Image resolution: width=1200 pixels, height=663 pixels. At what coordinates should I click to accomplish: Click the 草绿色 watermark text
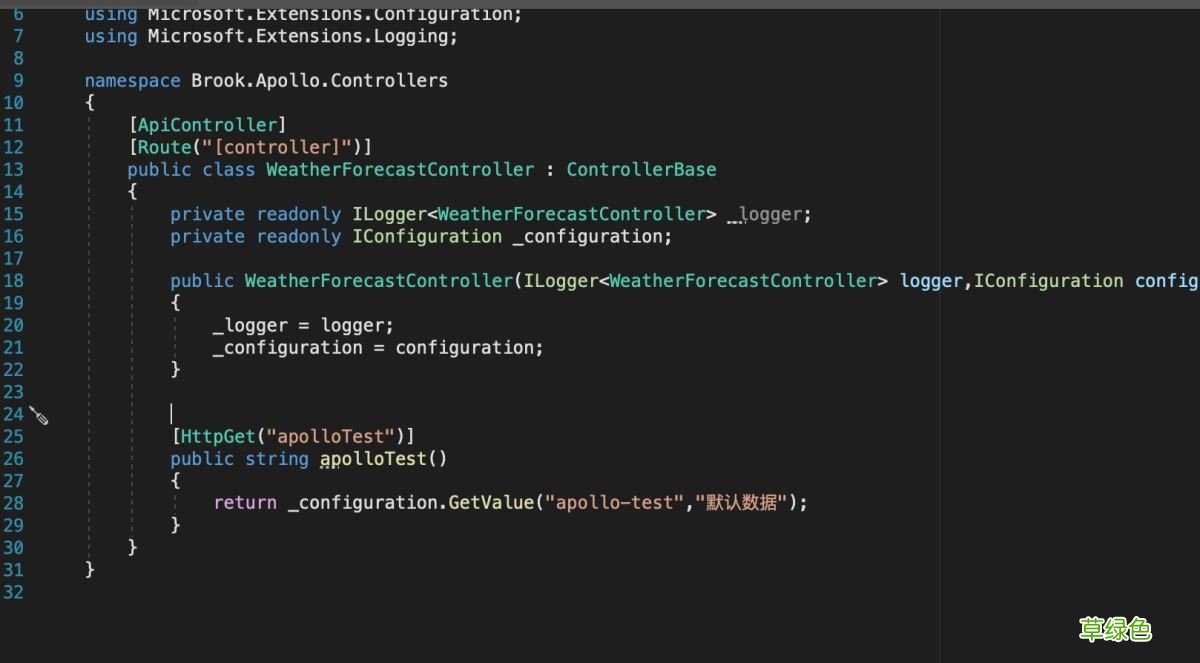tap(1117, 630)
